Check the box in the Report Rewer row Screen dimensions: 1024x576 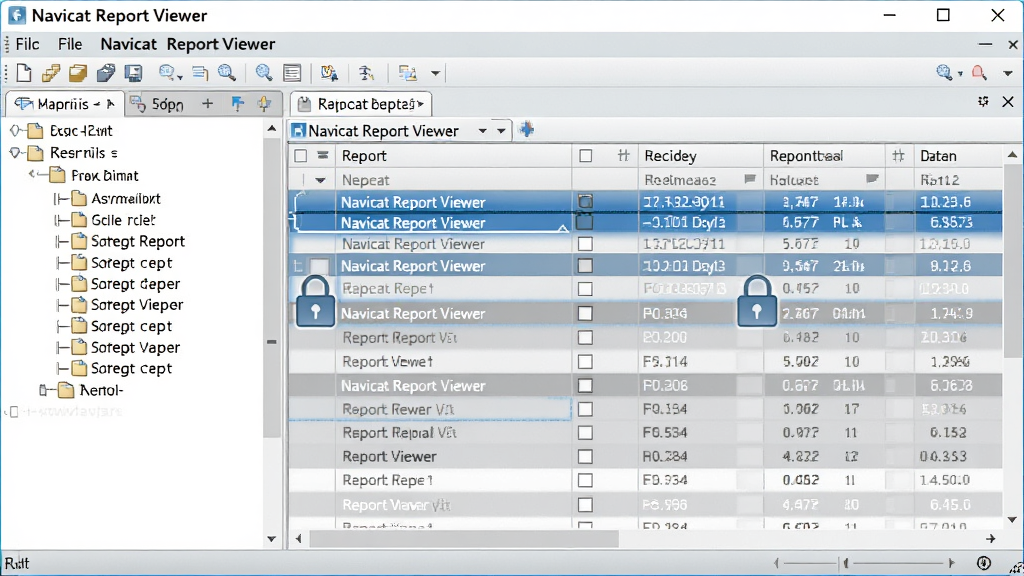click(585, 409)
